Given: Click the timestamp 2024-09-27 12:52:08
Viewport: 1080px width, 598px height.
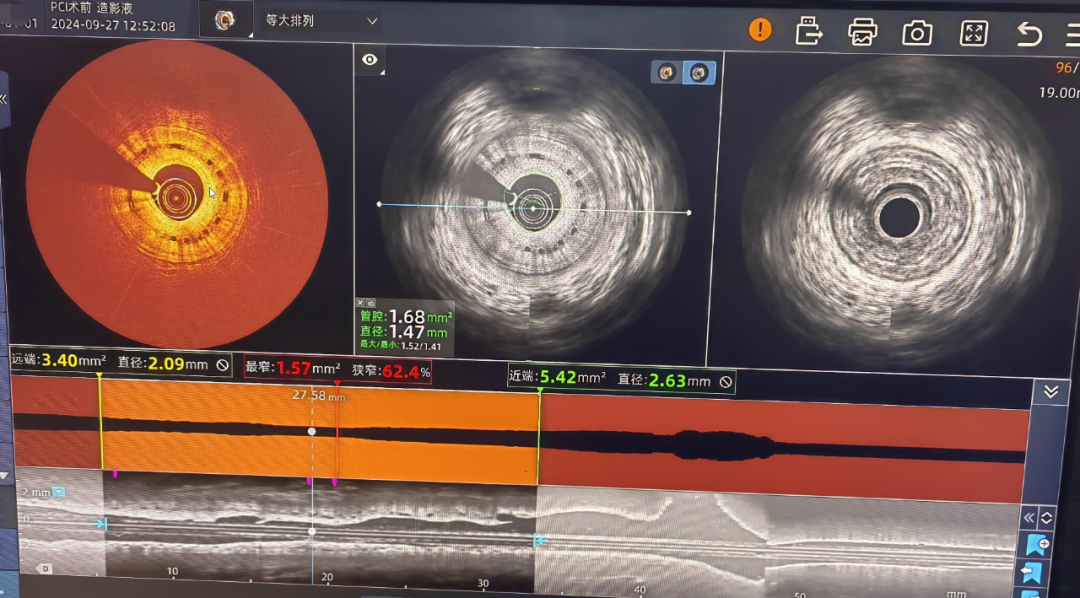Looking at the screenshot, I should pyautogui.click(x=113, y=27).
